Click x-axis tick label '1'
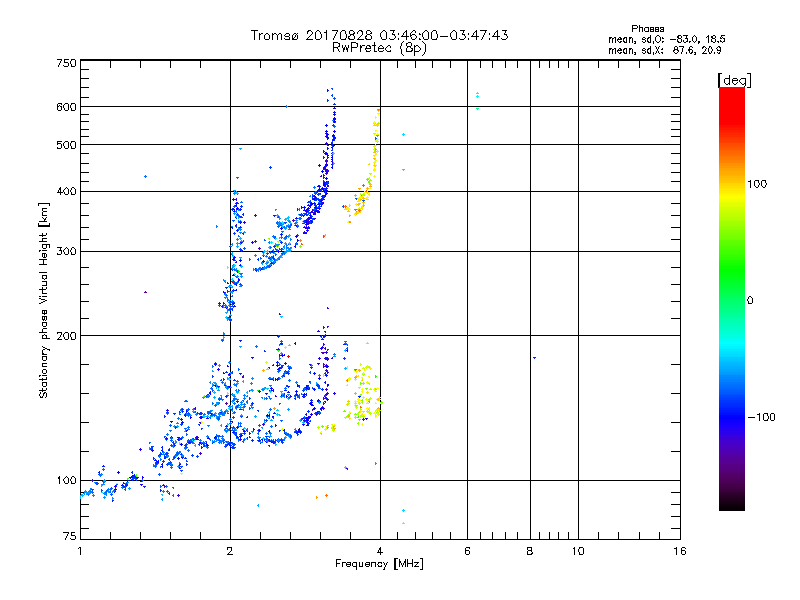This screenshot has width=800, height=600. 80,551
